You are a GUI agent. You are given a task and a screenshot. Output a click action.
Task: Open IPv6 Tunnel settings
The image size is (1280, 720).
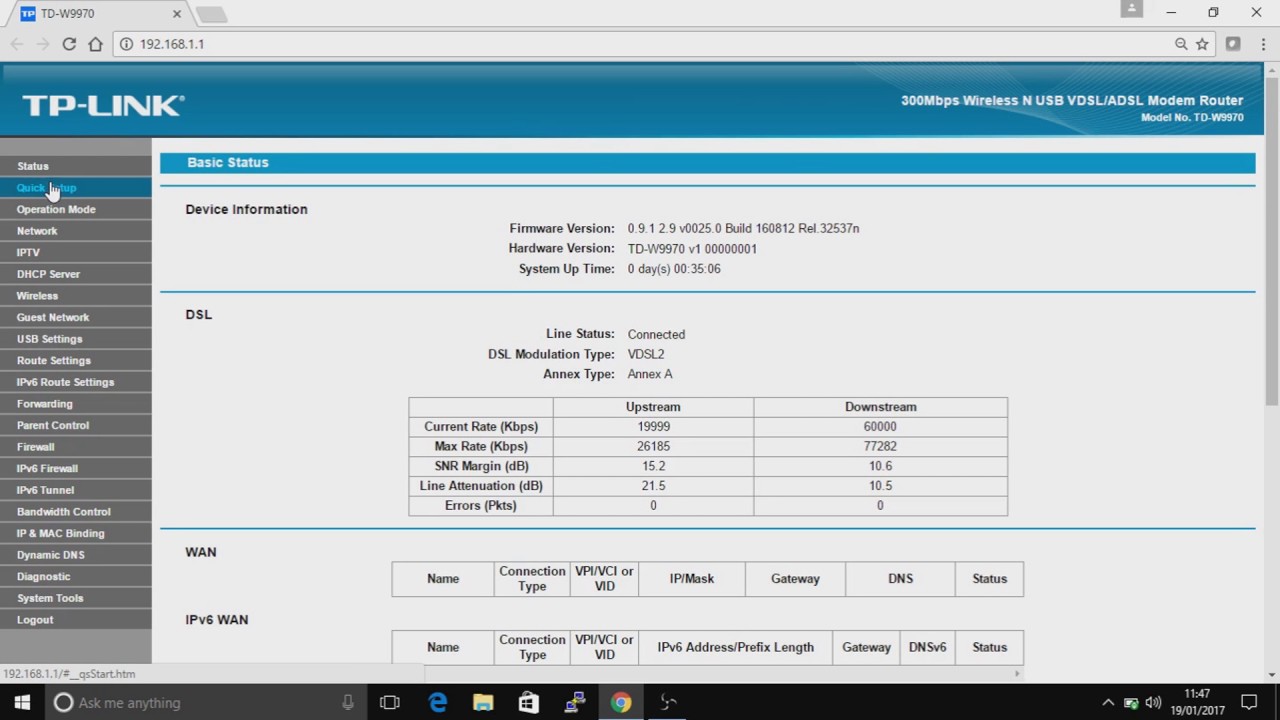click(76, 490)
